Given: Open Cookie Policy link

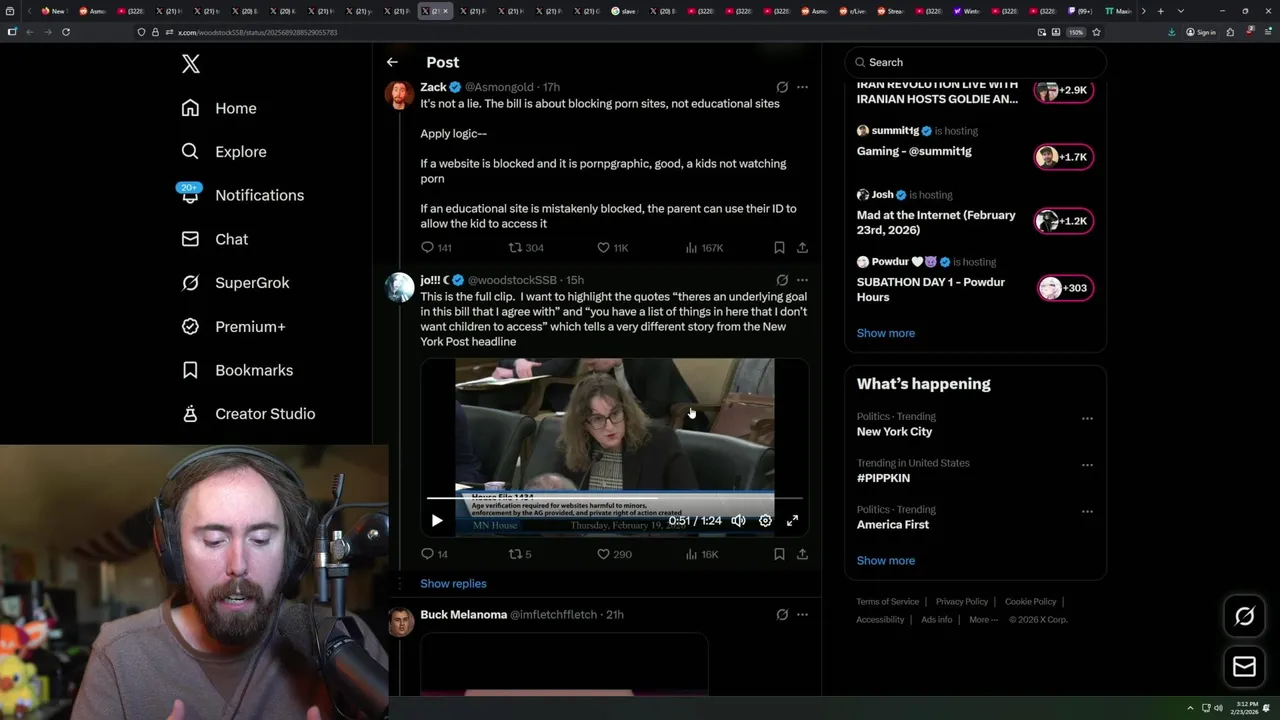Looking at the screenshot, I should pos(1030,602).
